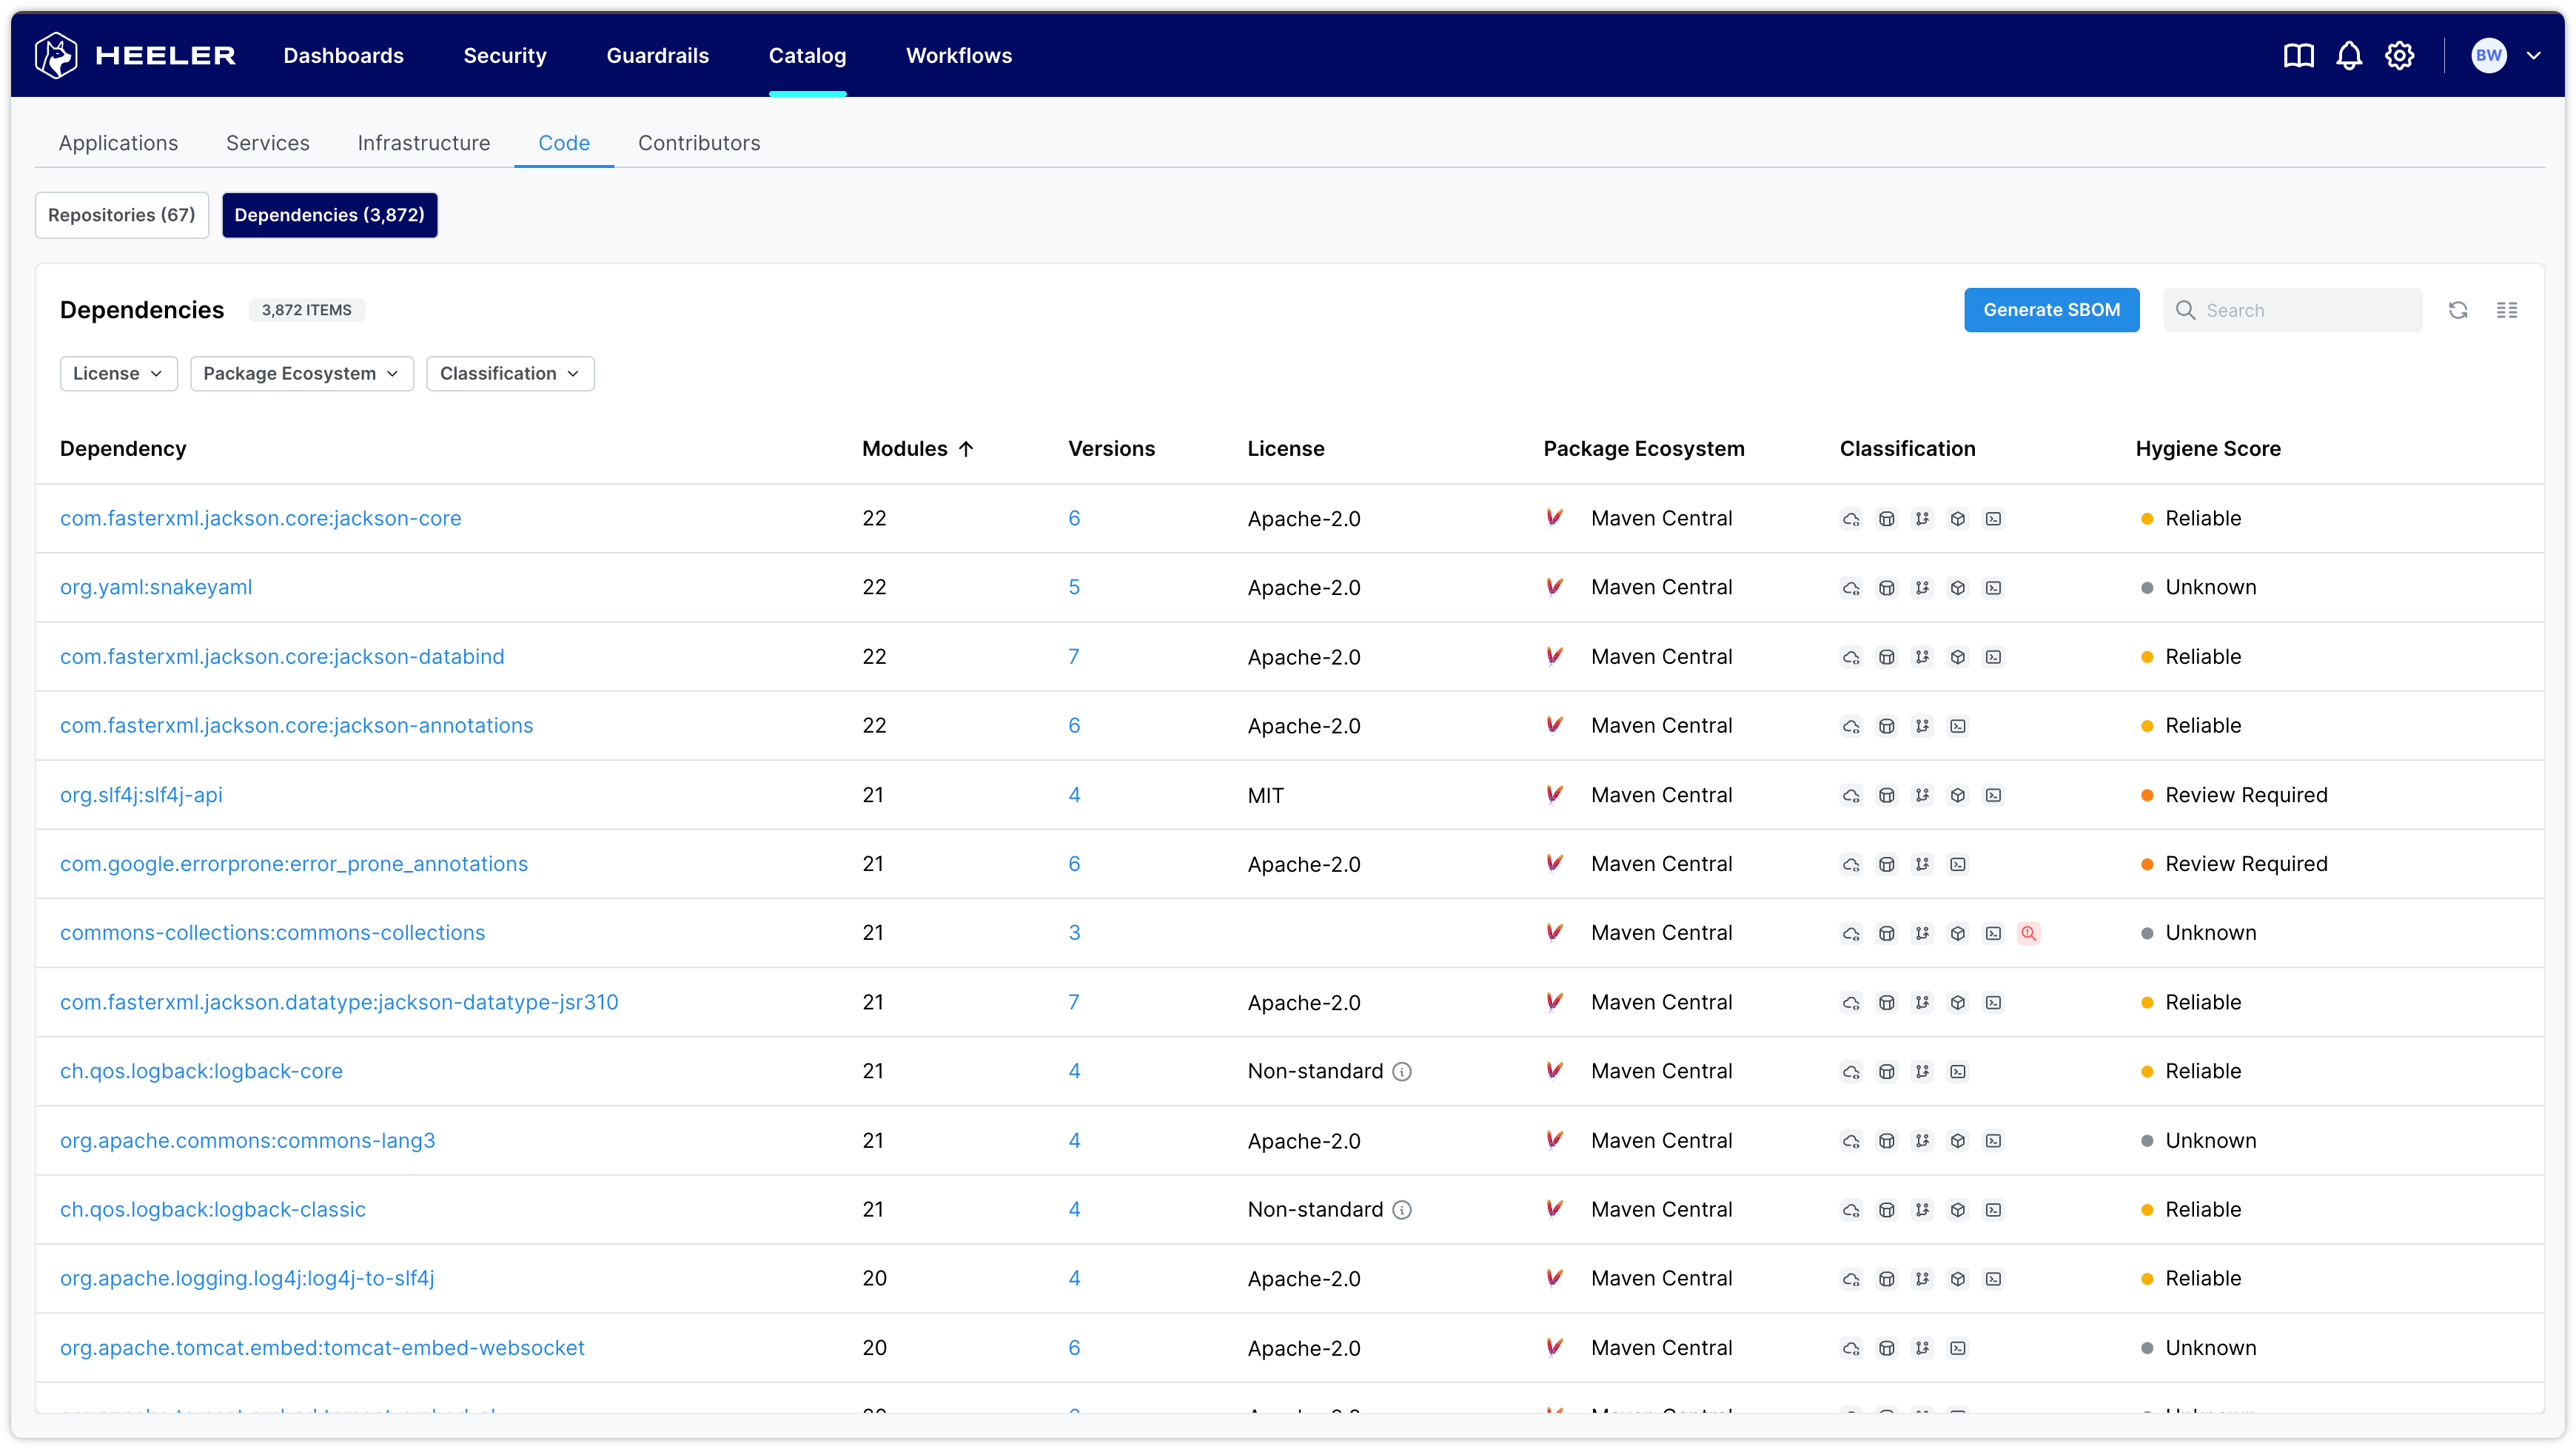Screen dimensions: 2576x1449
Task: Expand the Classification filter dropdown
Action: click(509, 373)
